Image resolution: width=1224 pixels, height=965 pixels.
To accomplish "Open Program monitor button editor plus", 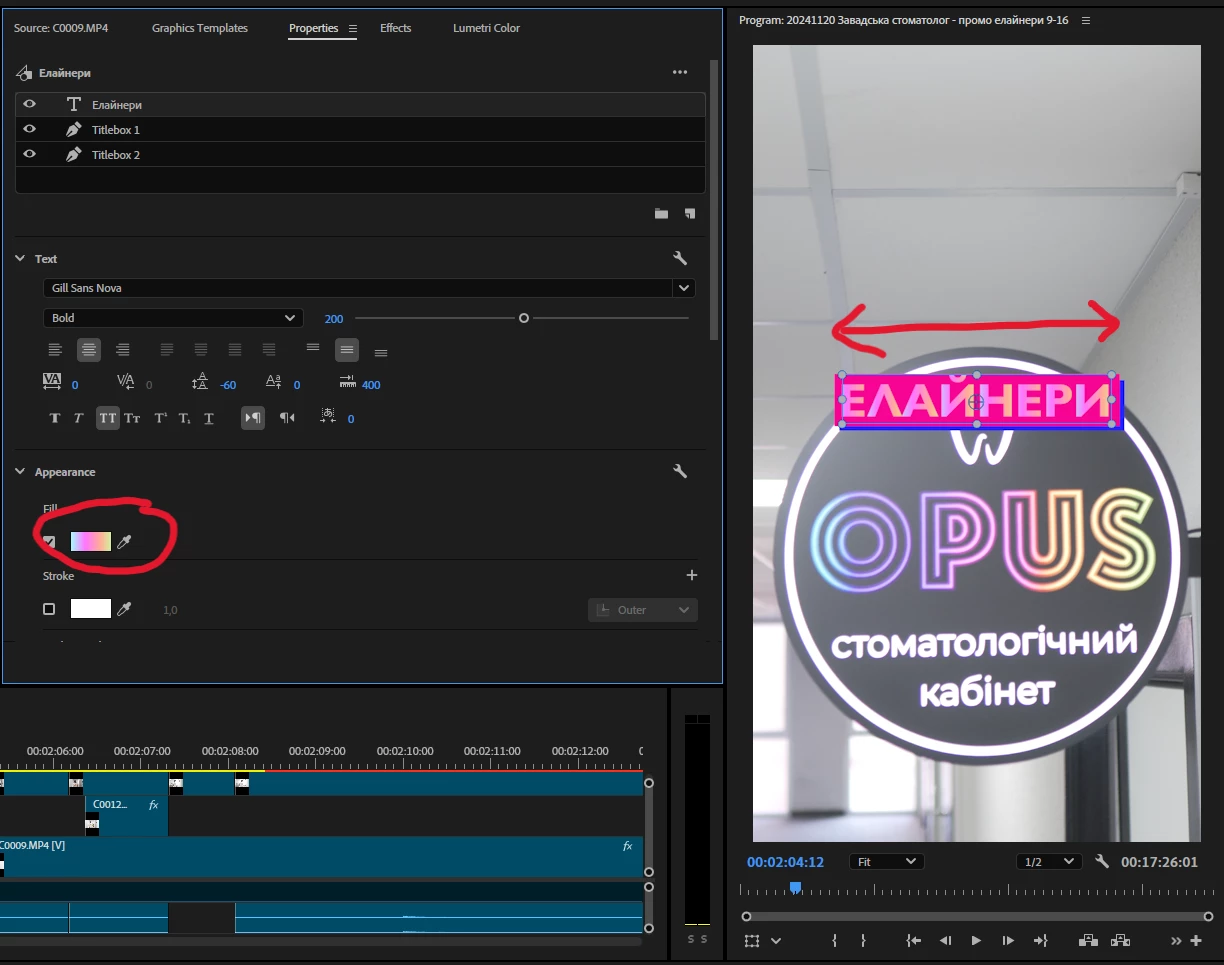I will point(1196,940).
